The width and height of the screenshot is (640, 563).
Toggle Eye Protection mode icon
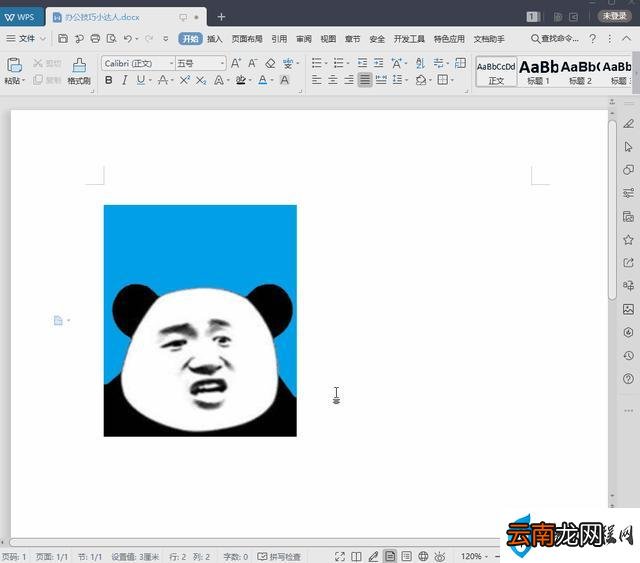[x=440, y=556]
